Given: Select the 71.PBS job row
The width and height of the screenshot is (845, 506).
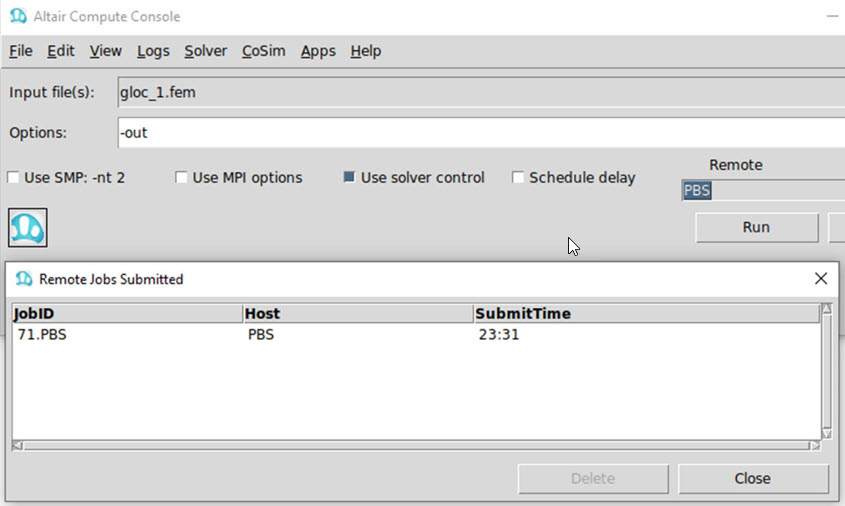Looking at the screenshot, I should click(416, 335).
